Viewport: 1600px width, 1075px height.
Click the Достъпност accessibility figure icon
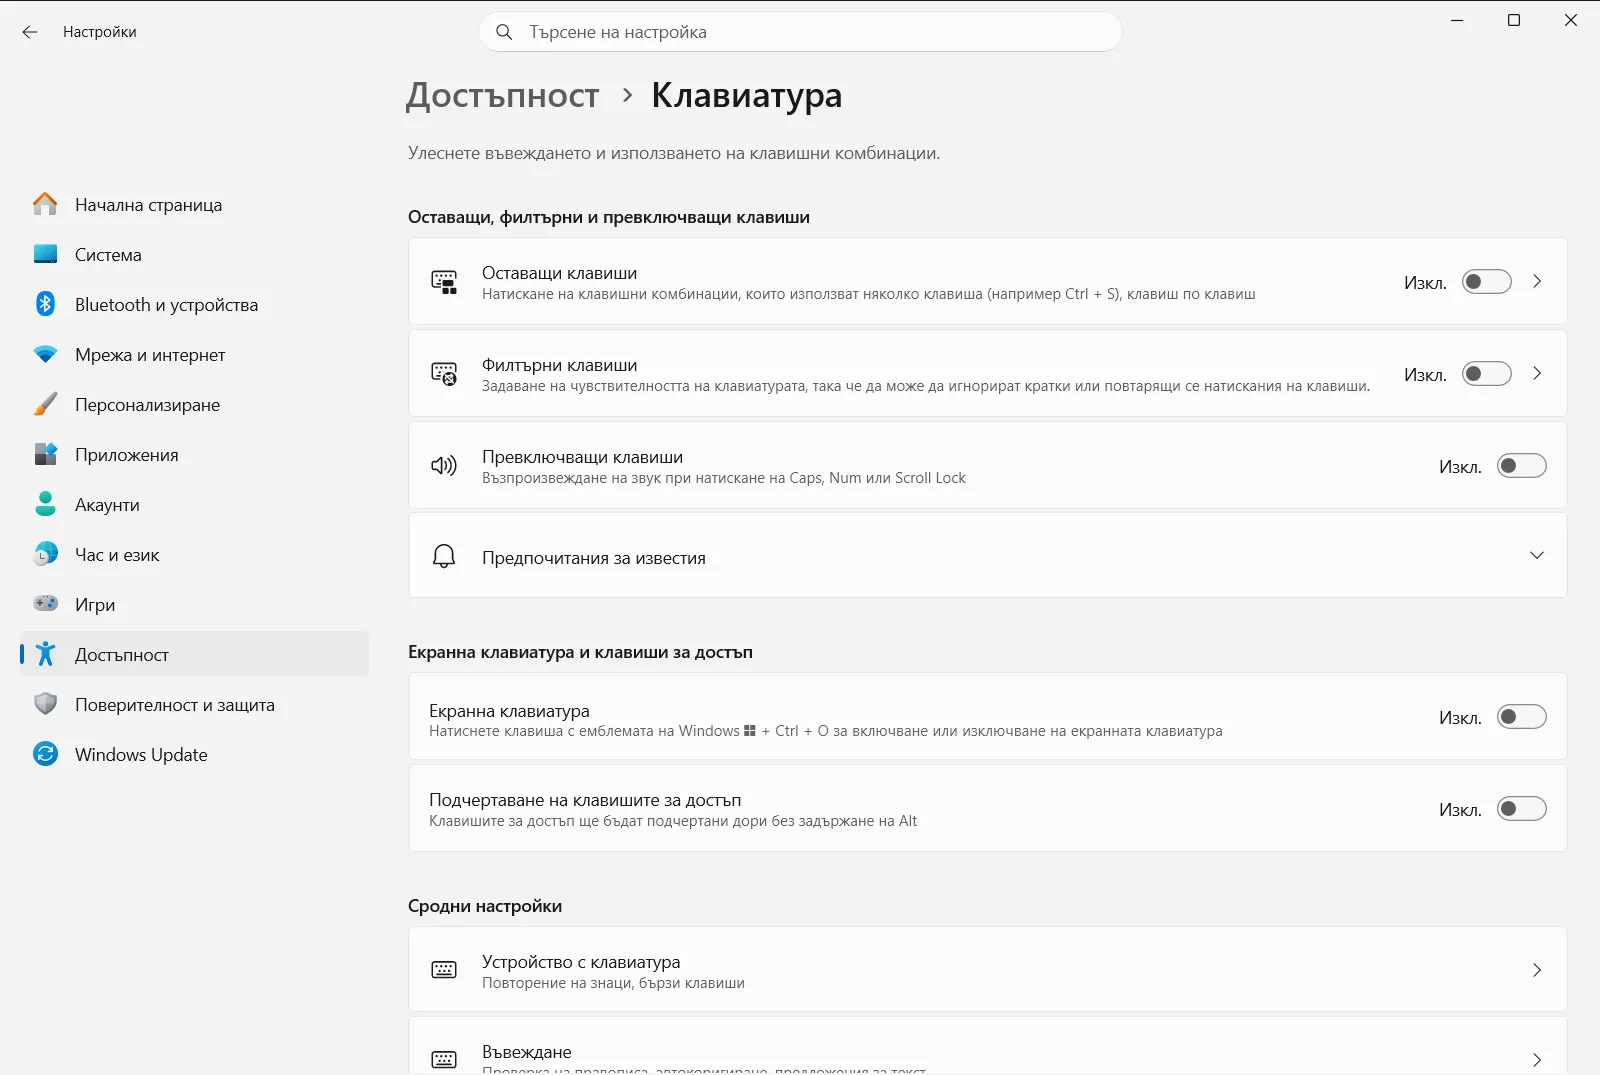click(x=45, y=654)
